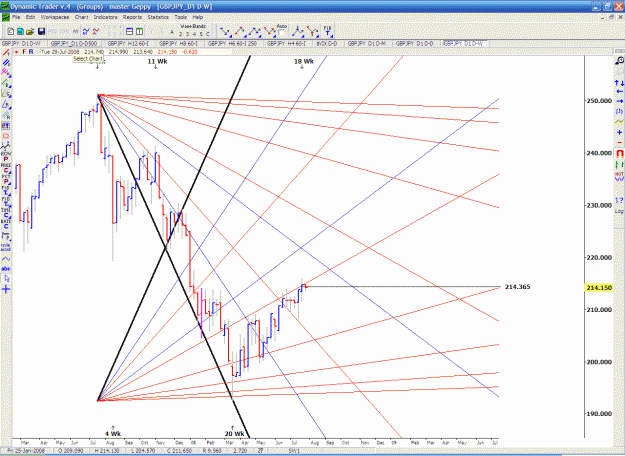Viewport: 625px width, 456px height.
Task: Choose the red zigzag down wave tool
Action: (x=269, y=31)
